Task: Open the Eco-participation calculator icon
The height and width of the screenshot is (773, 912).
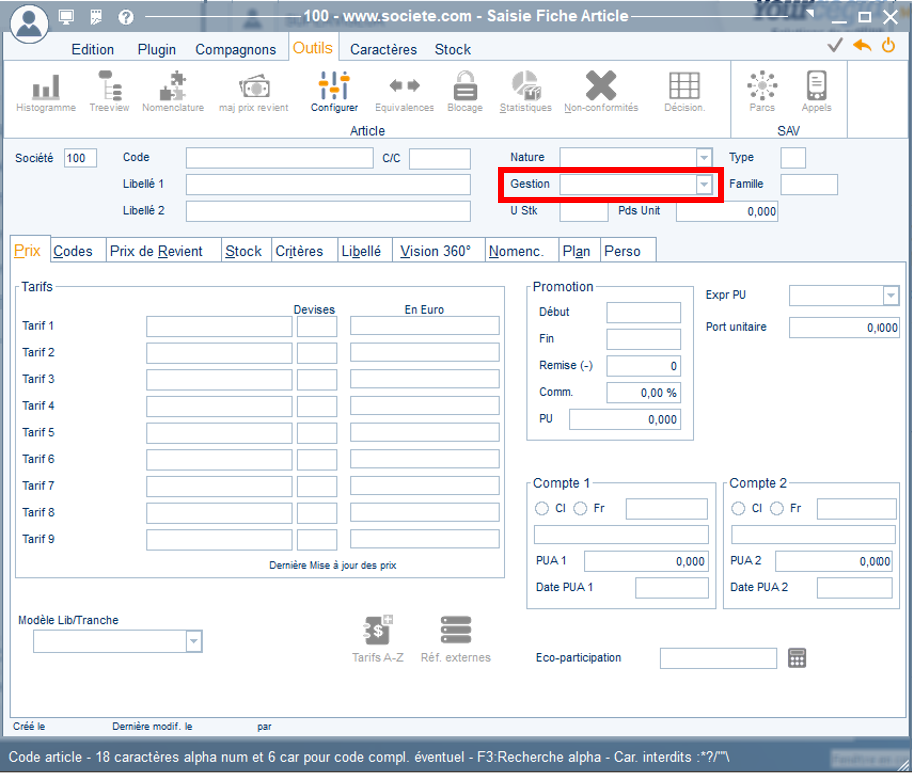Action: pyautogui.click(x=797, y=658)
